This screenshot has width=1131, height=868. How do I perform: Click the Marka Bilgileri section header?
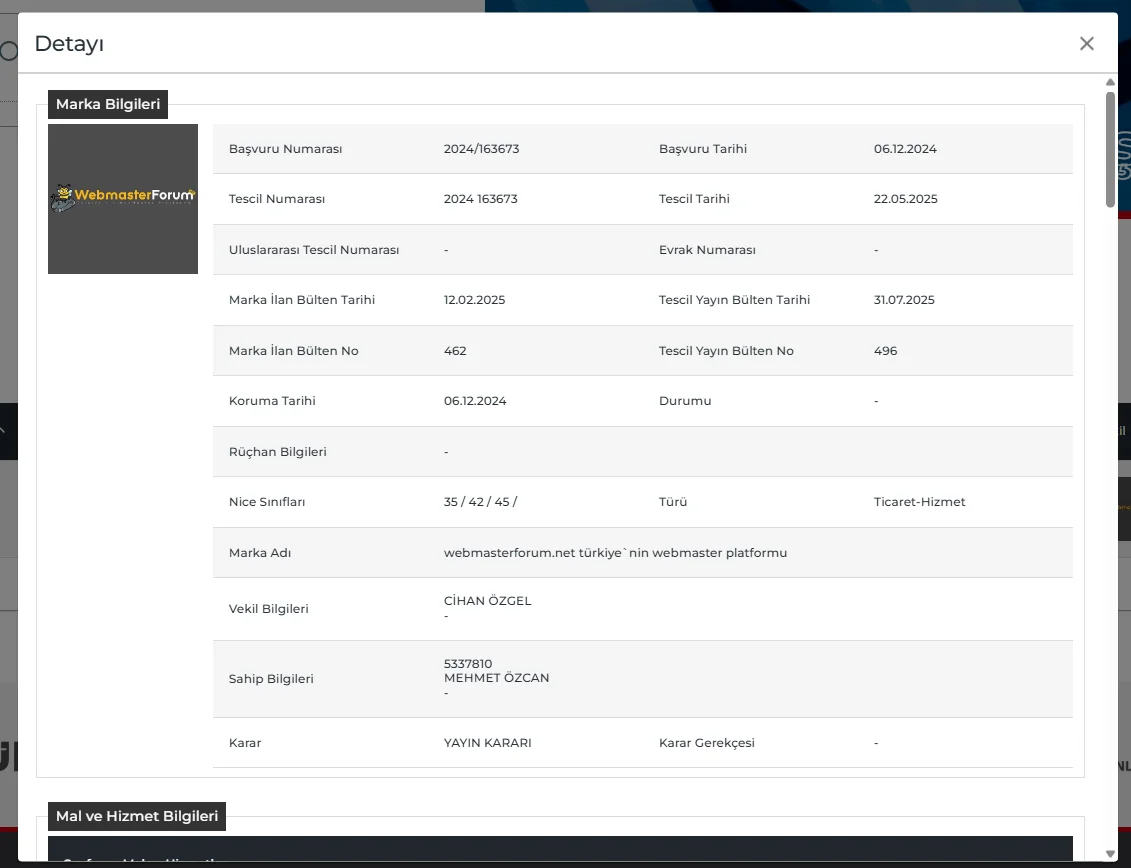(x=108, y=104)
